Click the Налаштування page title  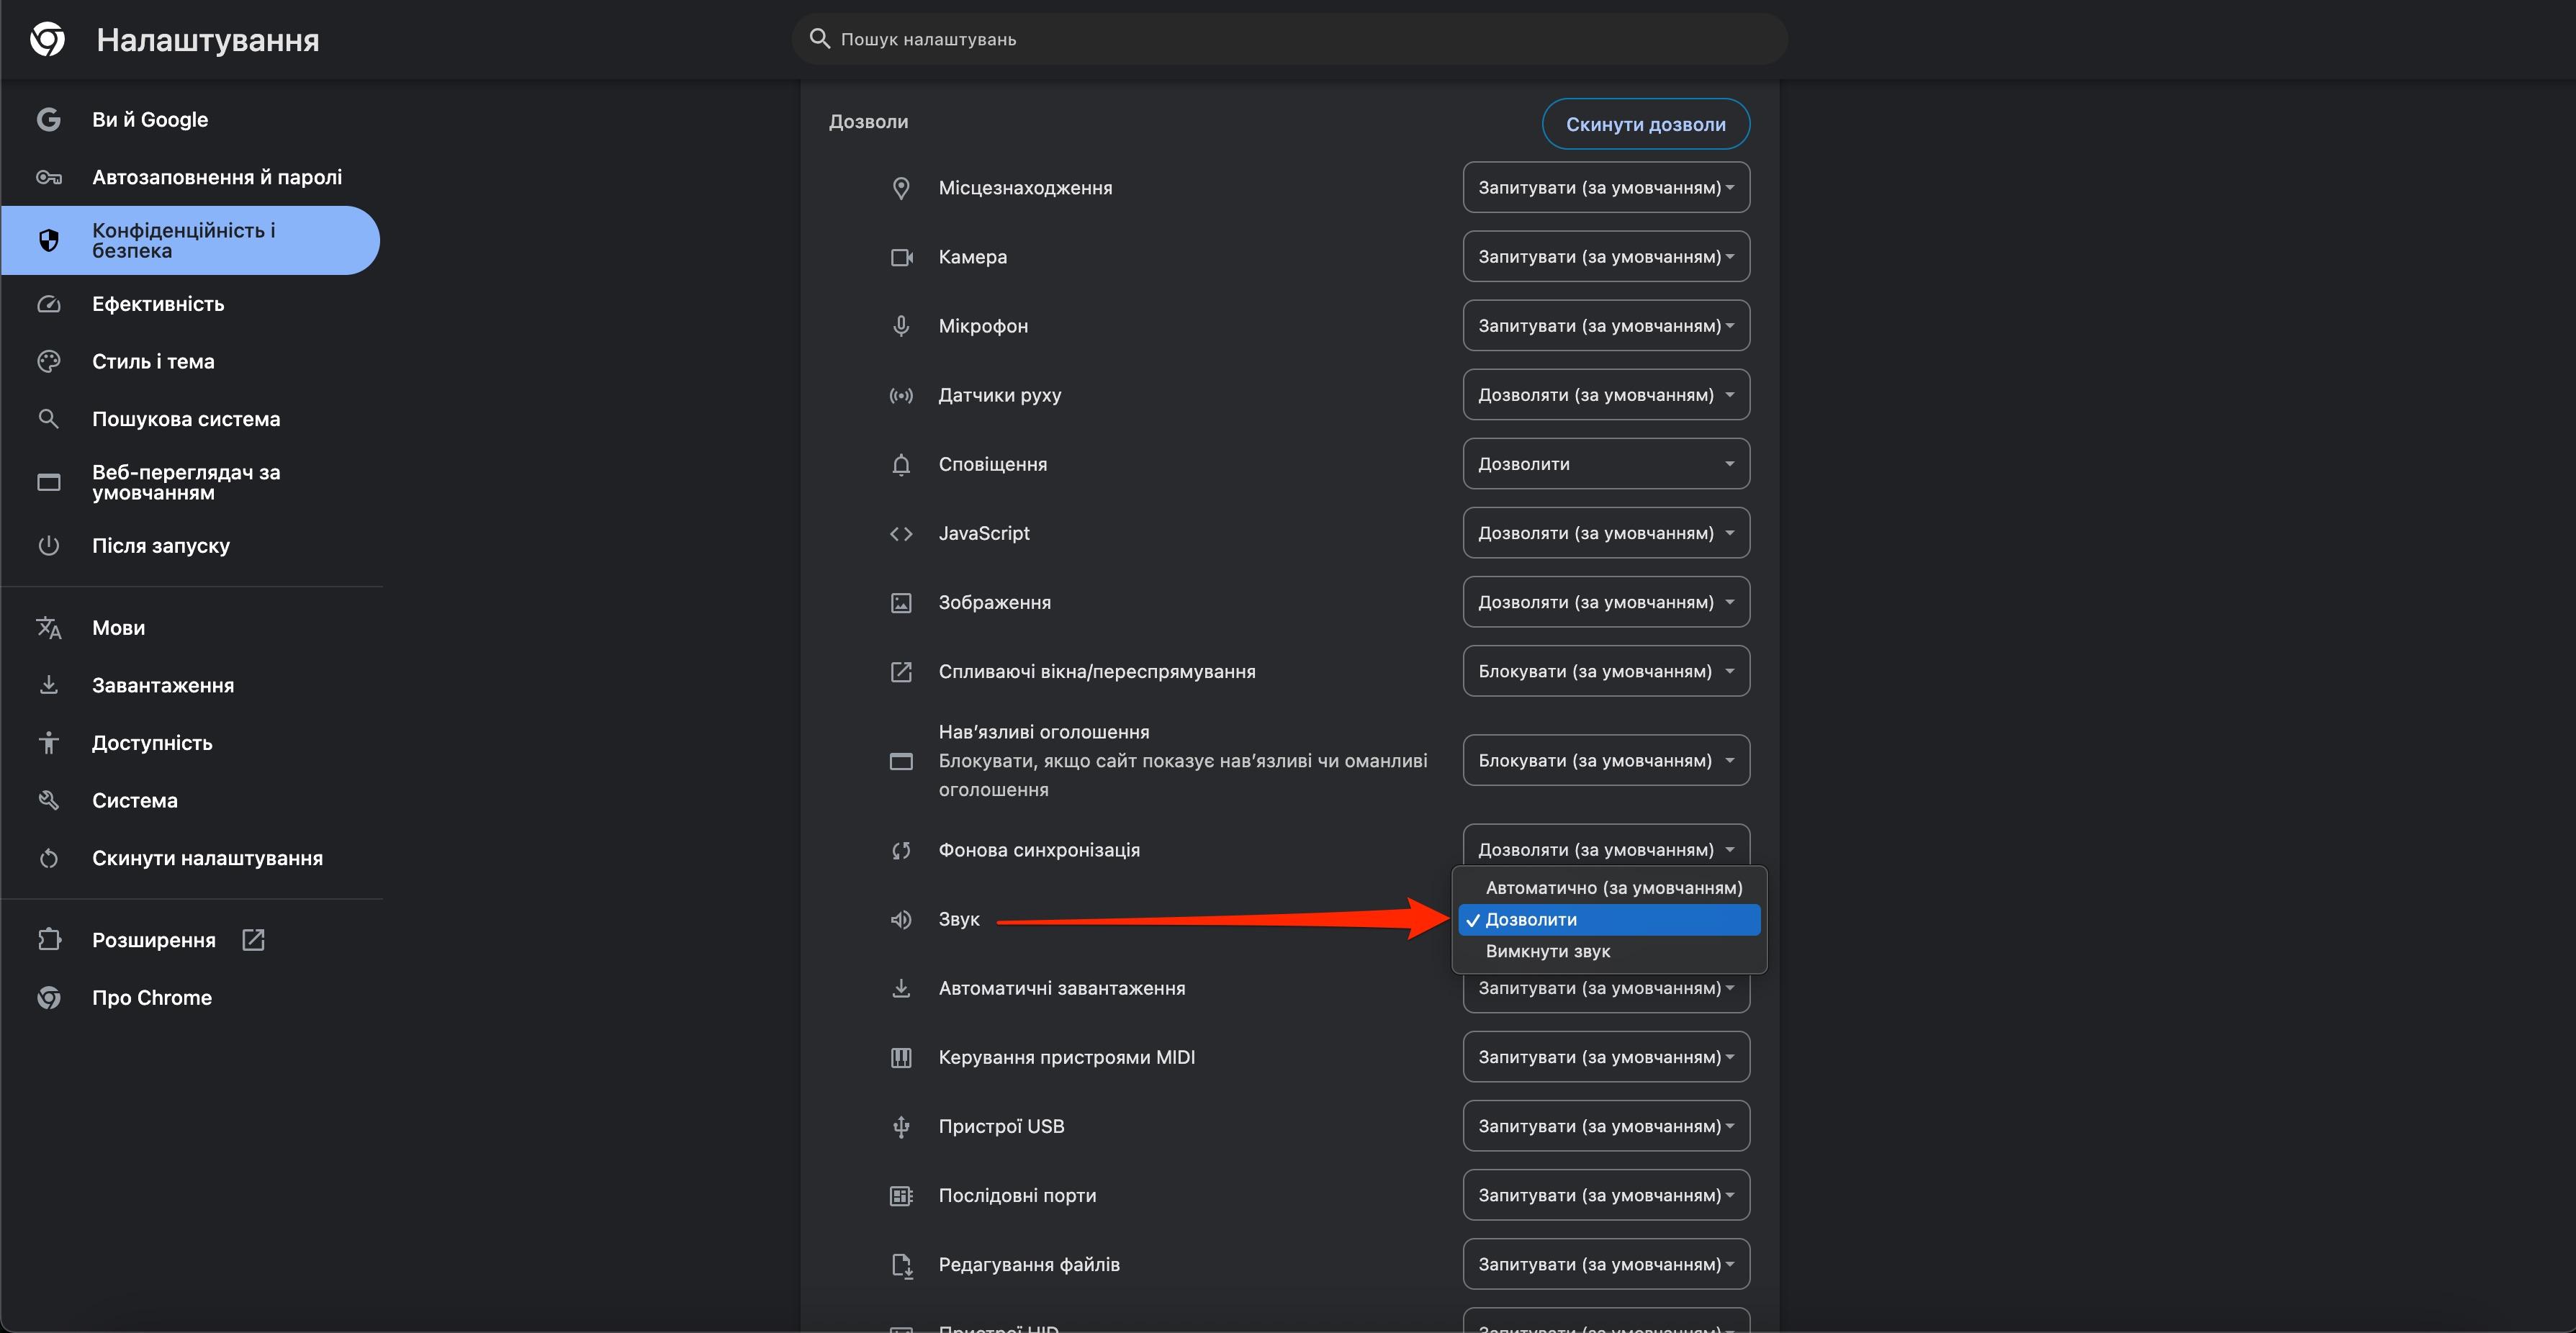[208, 40]
